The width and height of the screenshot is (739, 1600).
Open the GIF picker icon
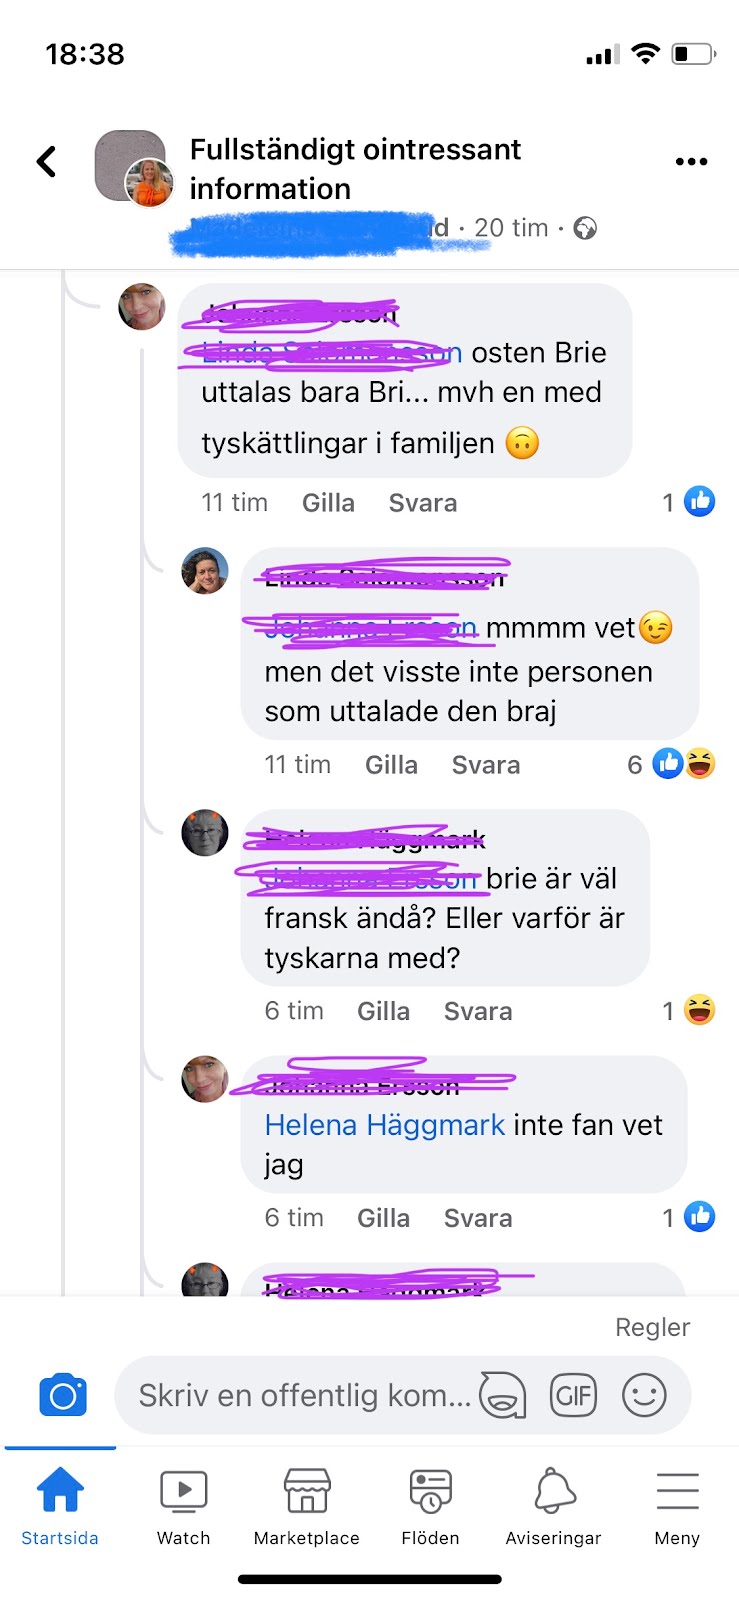[x=574, y=1395]
